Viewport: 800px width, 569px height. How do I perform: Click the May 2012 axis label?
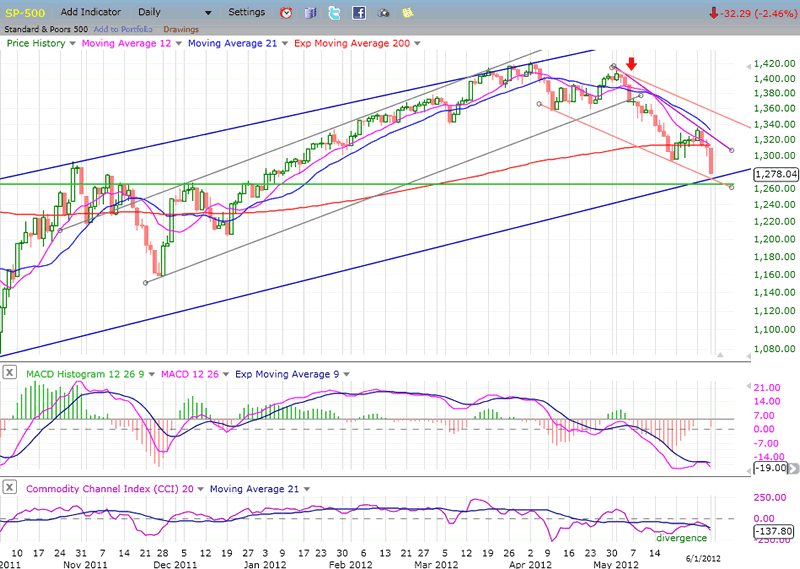(616, 564)
